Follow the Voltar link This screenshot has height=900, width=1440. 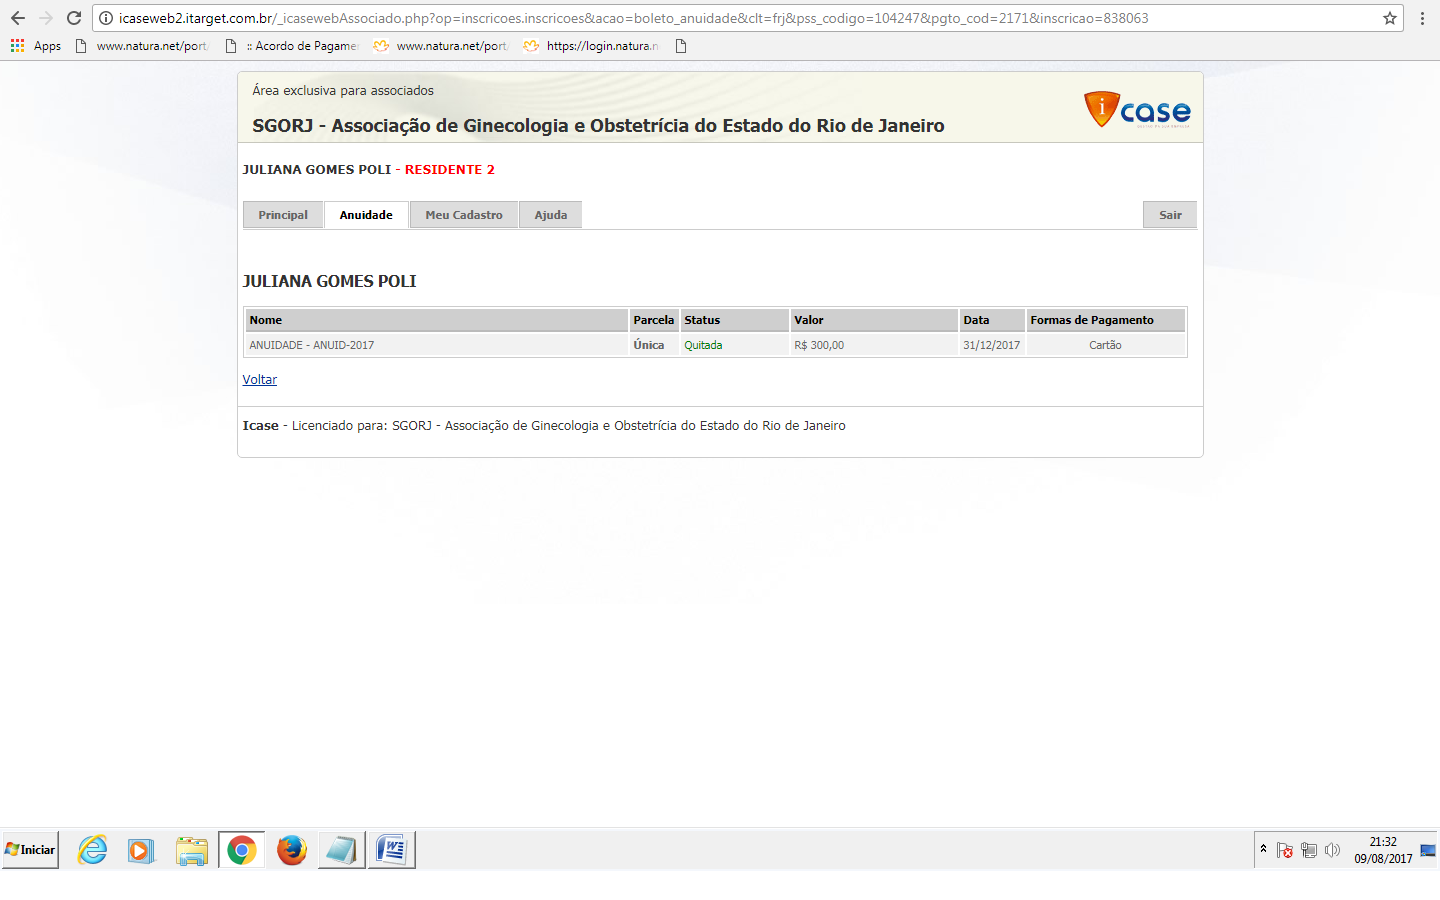pyautogui.click(x=259, y=380)
